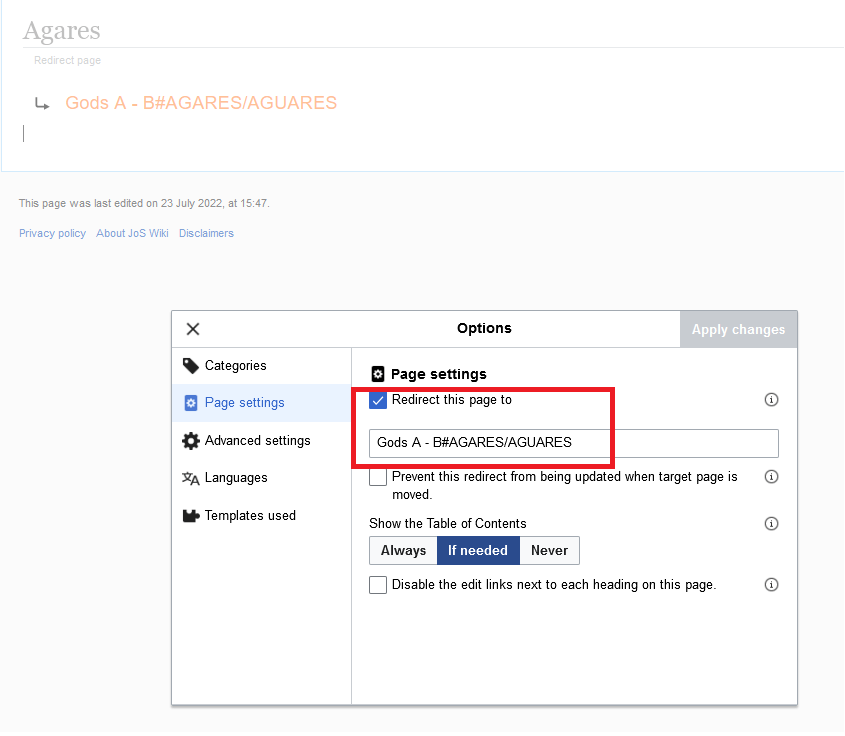This screenshot has width=845, height=736.
Task: Select If needed for Table of Contents
Action: [x=478, y=551]
